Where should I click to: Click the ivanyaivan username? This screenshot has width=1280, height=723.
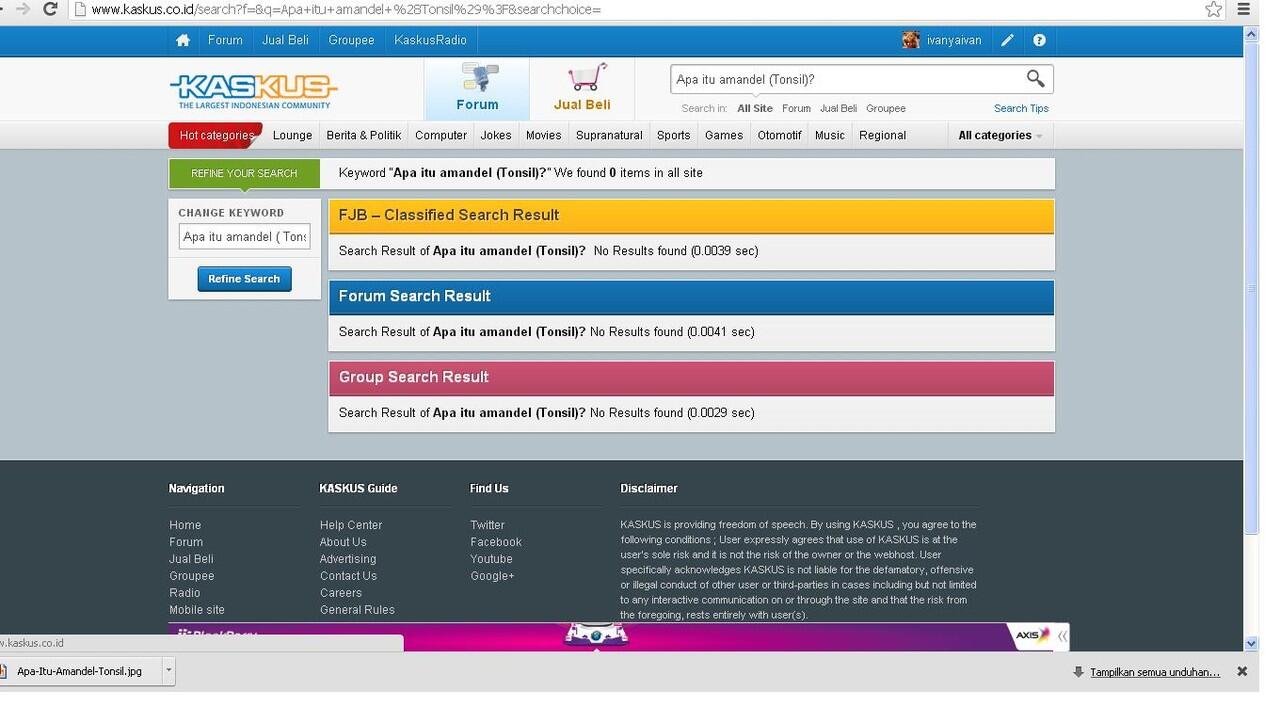[x=954, y=40]
